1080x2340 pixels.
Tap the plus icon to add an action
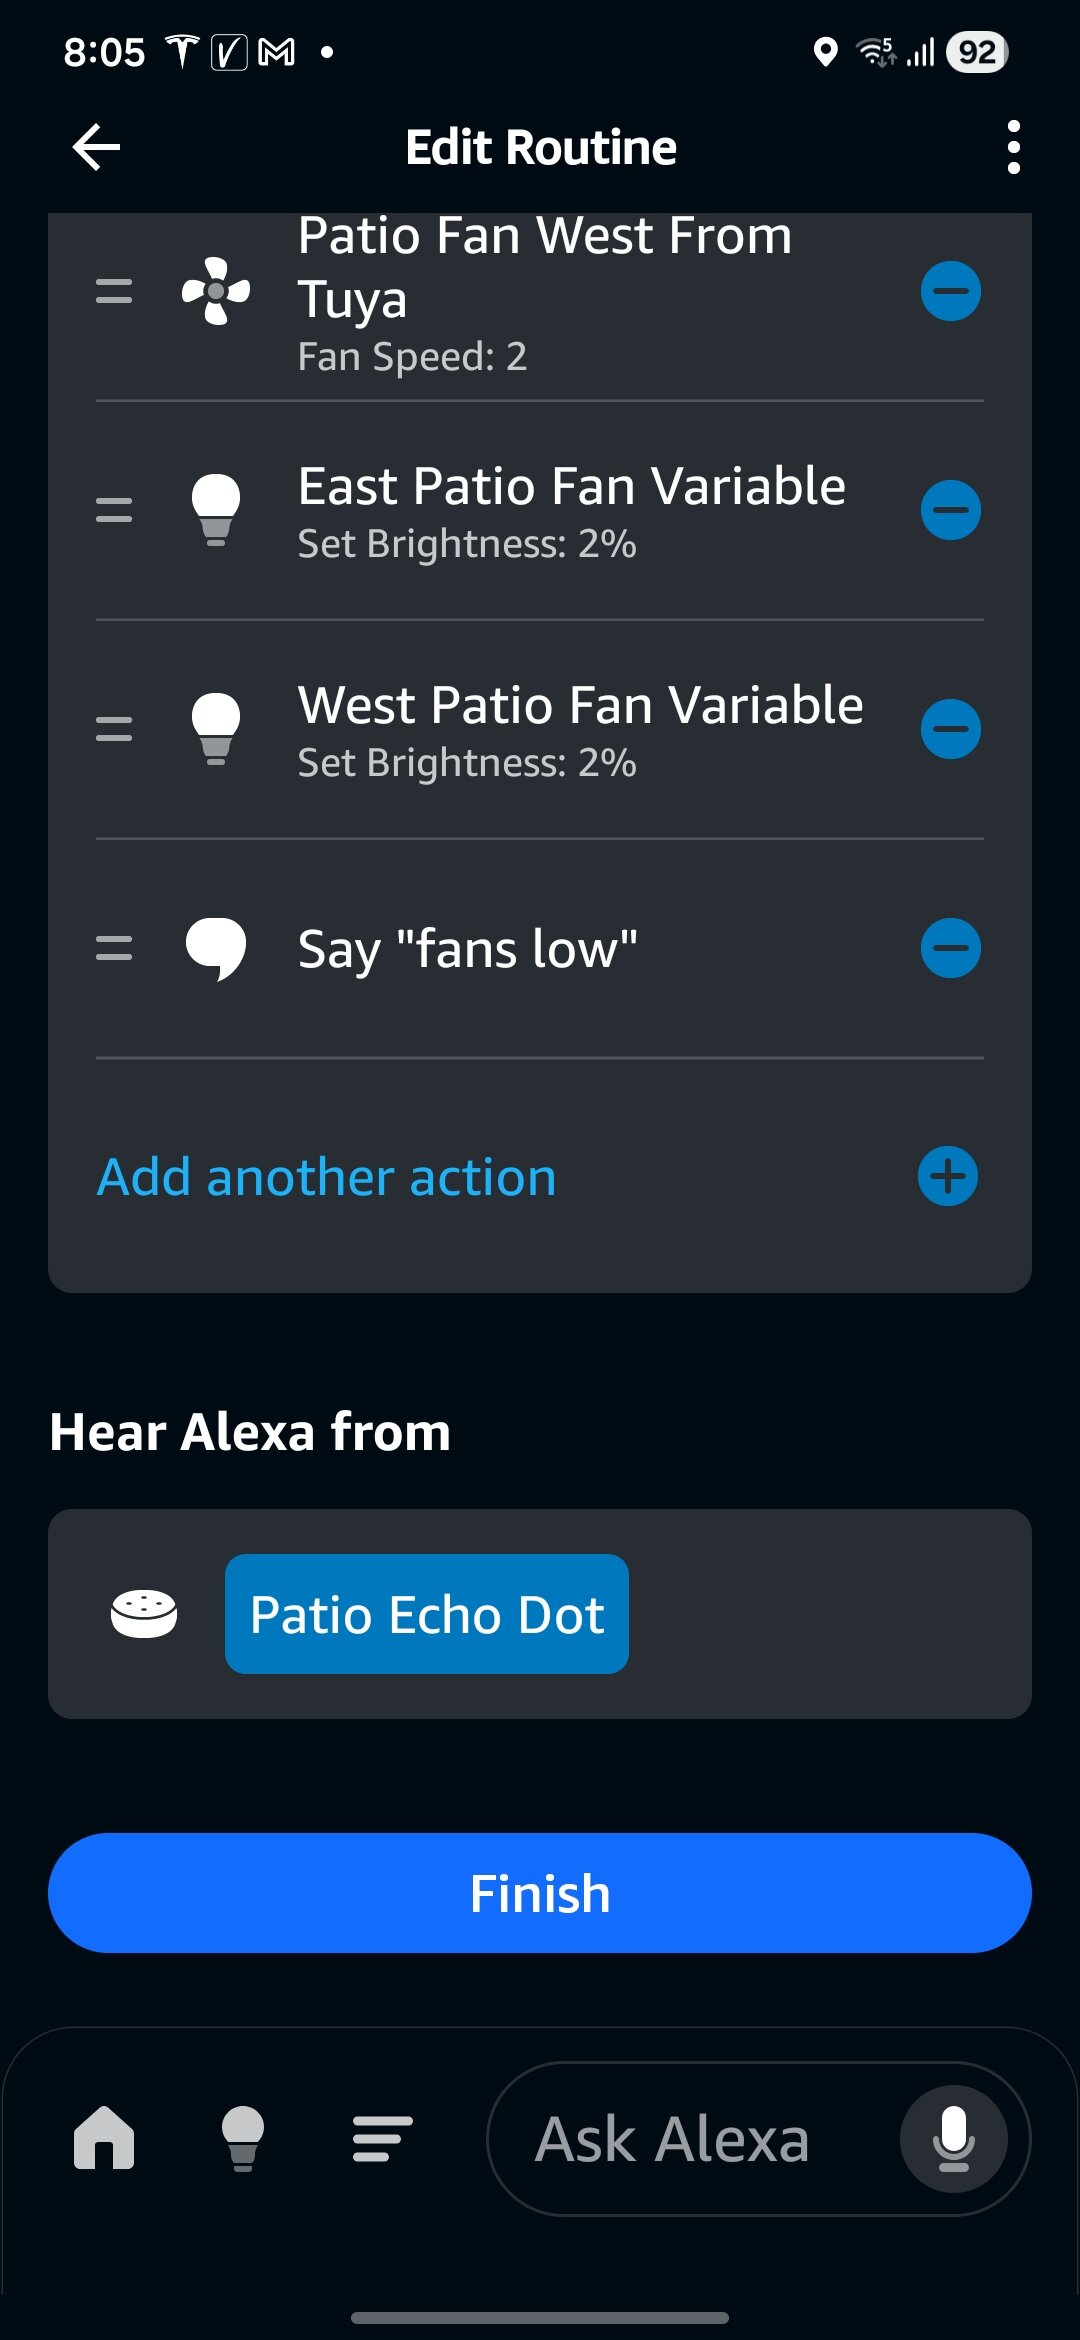click(947, 1176)
